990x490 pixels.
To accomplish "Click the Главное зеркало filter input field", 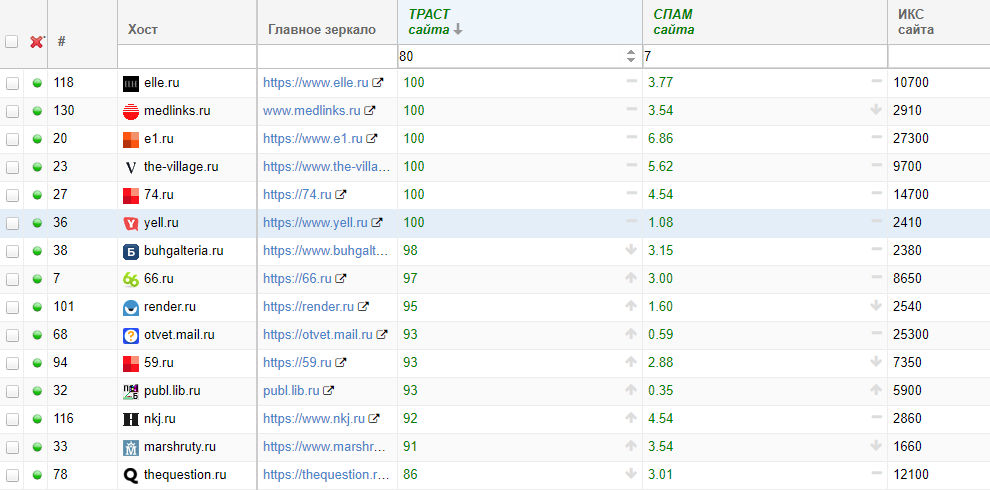I will click(x=327, y=56).
